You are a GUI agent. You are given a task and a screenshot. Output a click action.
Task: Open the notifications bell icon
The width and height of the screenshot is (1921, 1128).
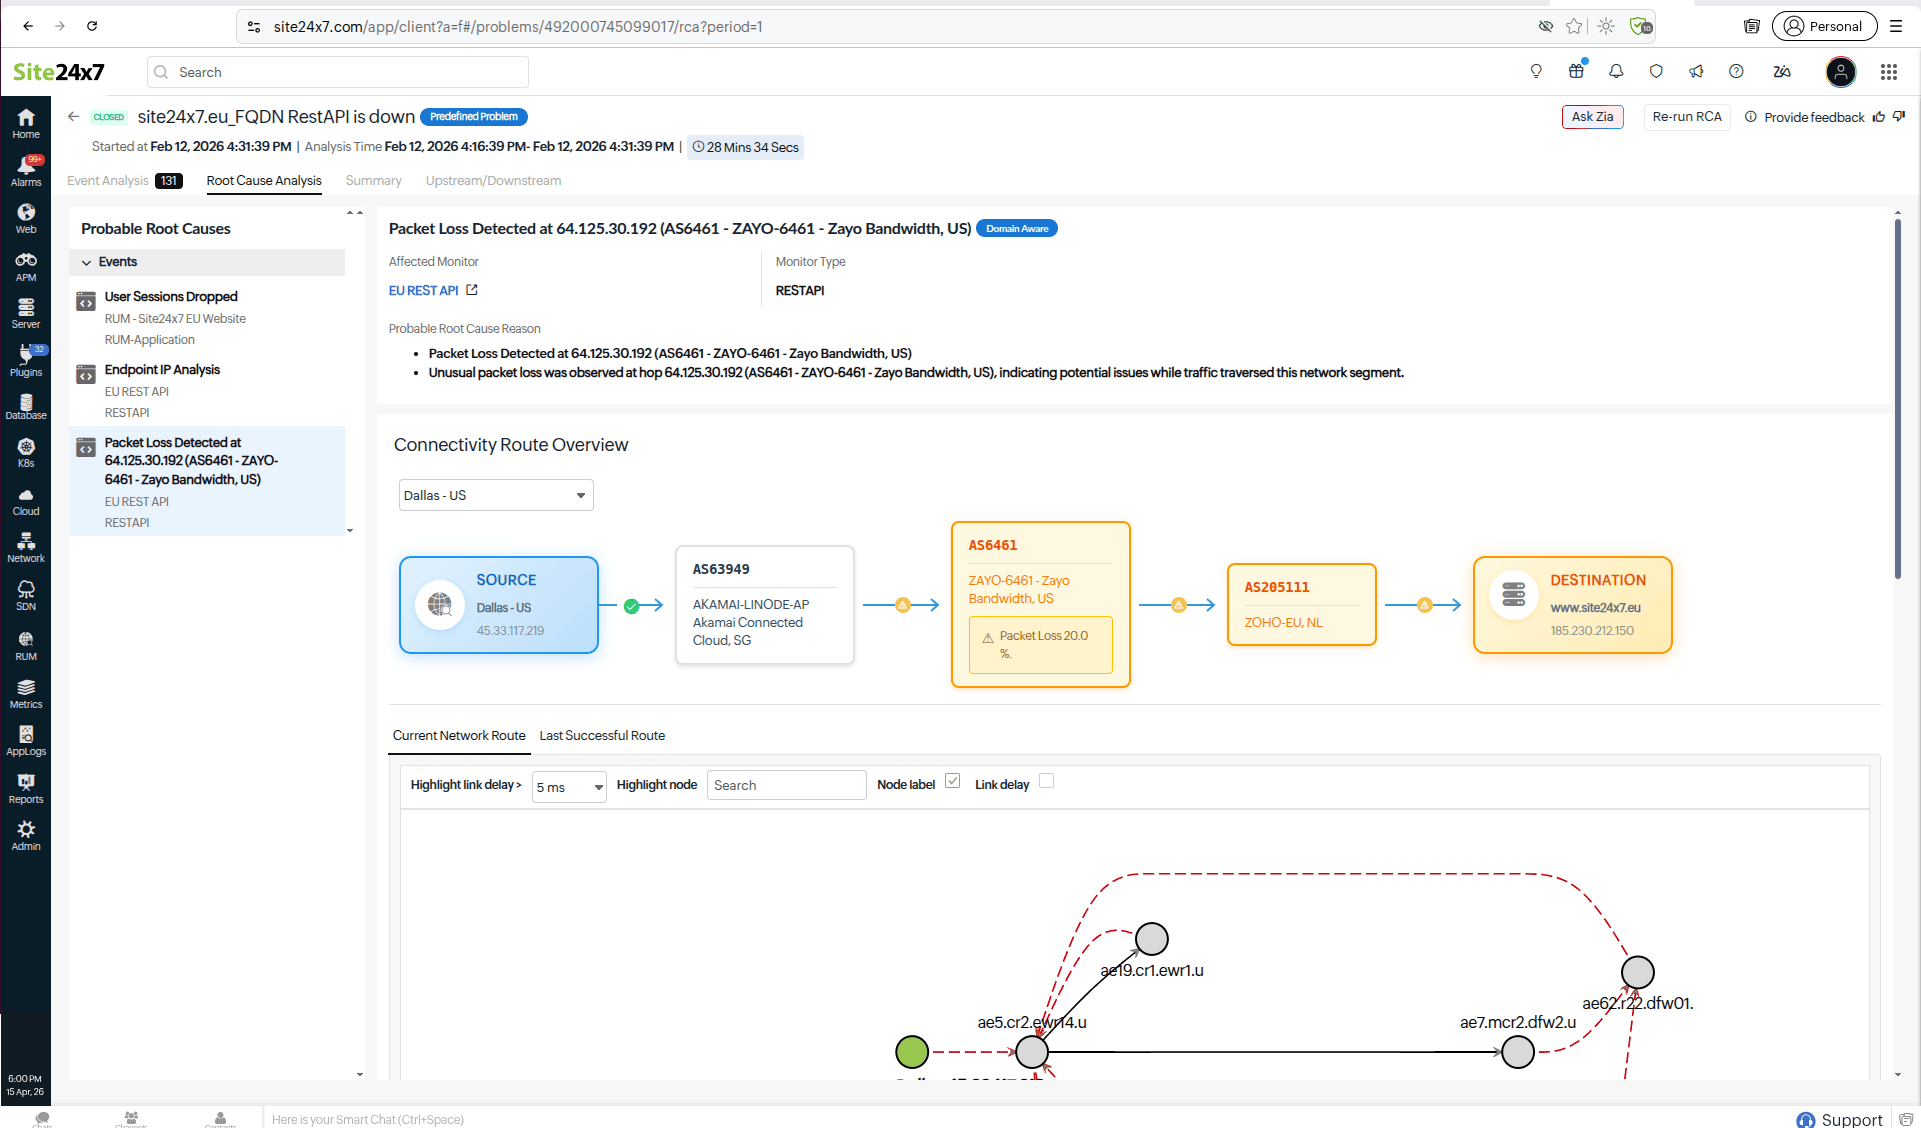[1616, 71]
